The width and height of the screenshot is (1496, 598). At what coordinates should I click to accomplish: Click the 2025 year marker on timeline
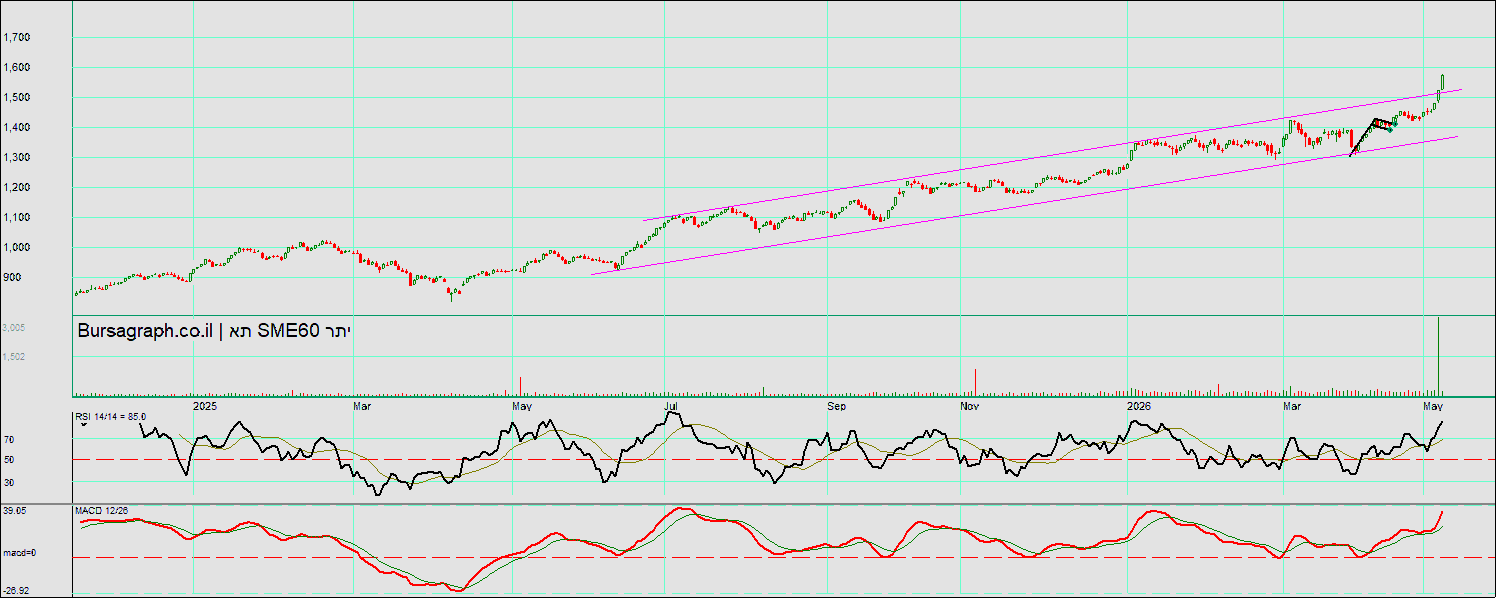click(x=205, y=406)
